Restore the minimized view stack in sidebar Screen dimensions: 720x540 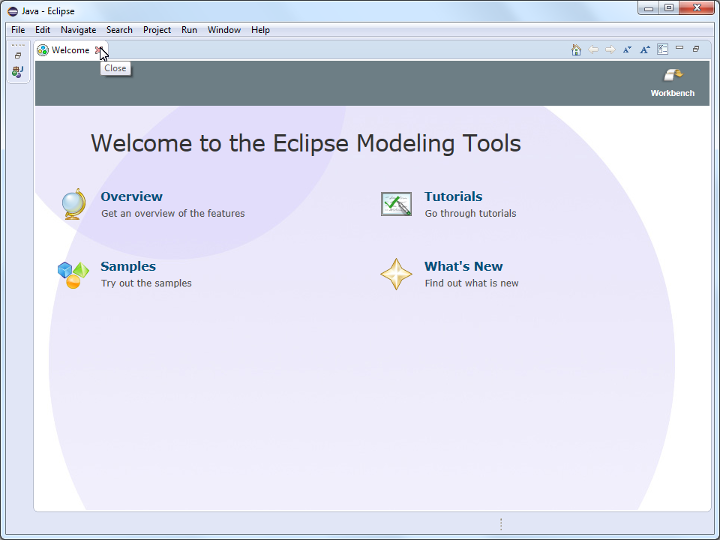[x=18, y=56]
